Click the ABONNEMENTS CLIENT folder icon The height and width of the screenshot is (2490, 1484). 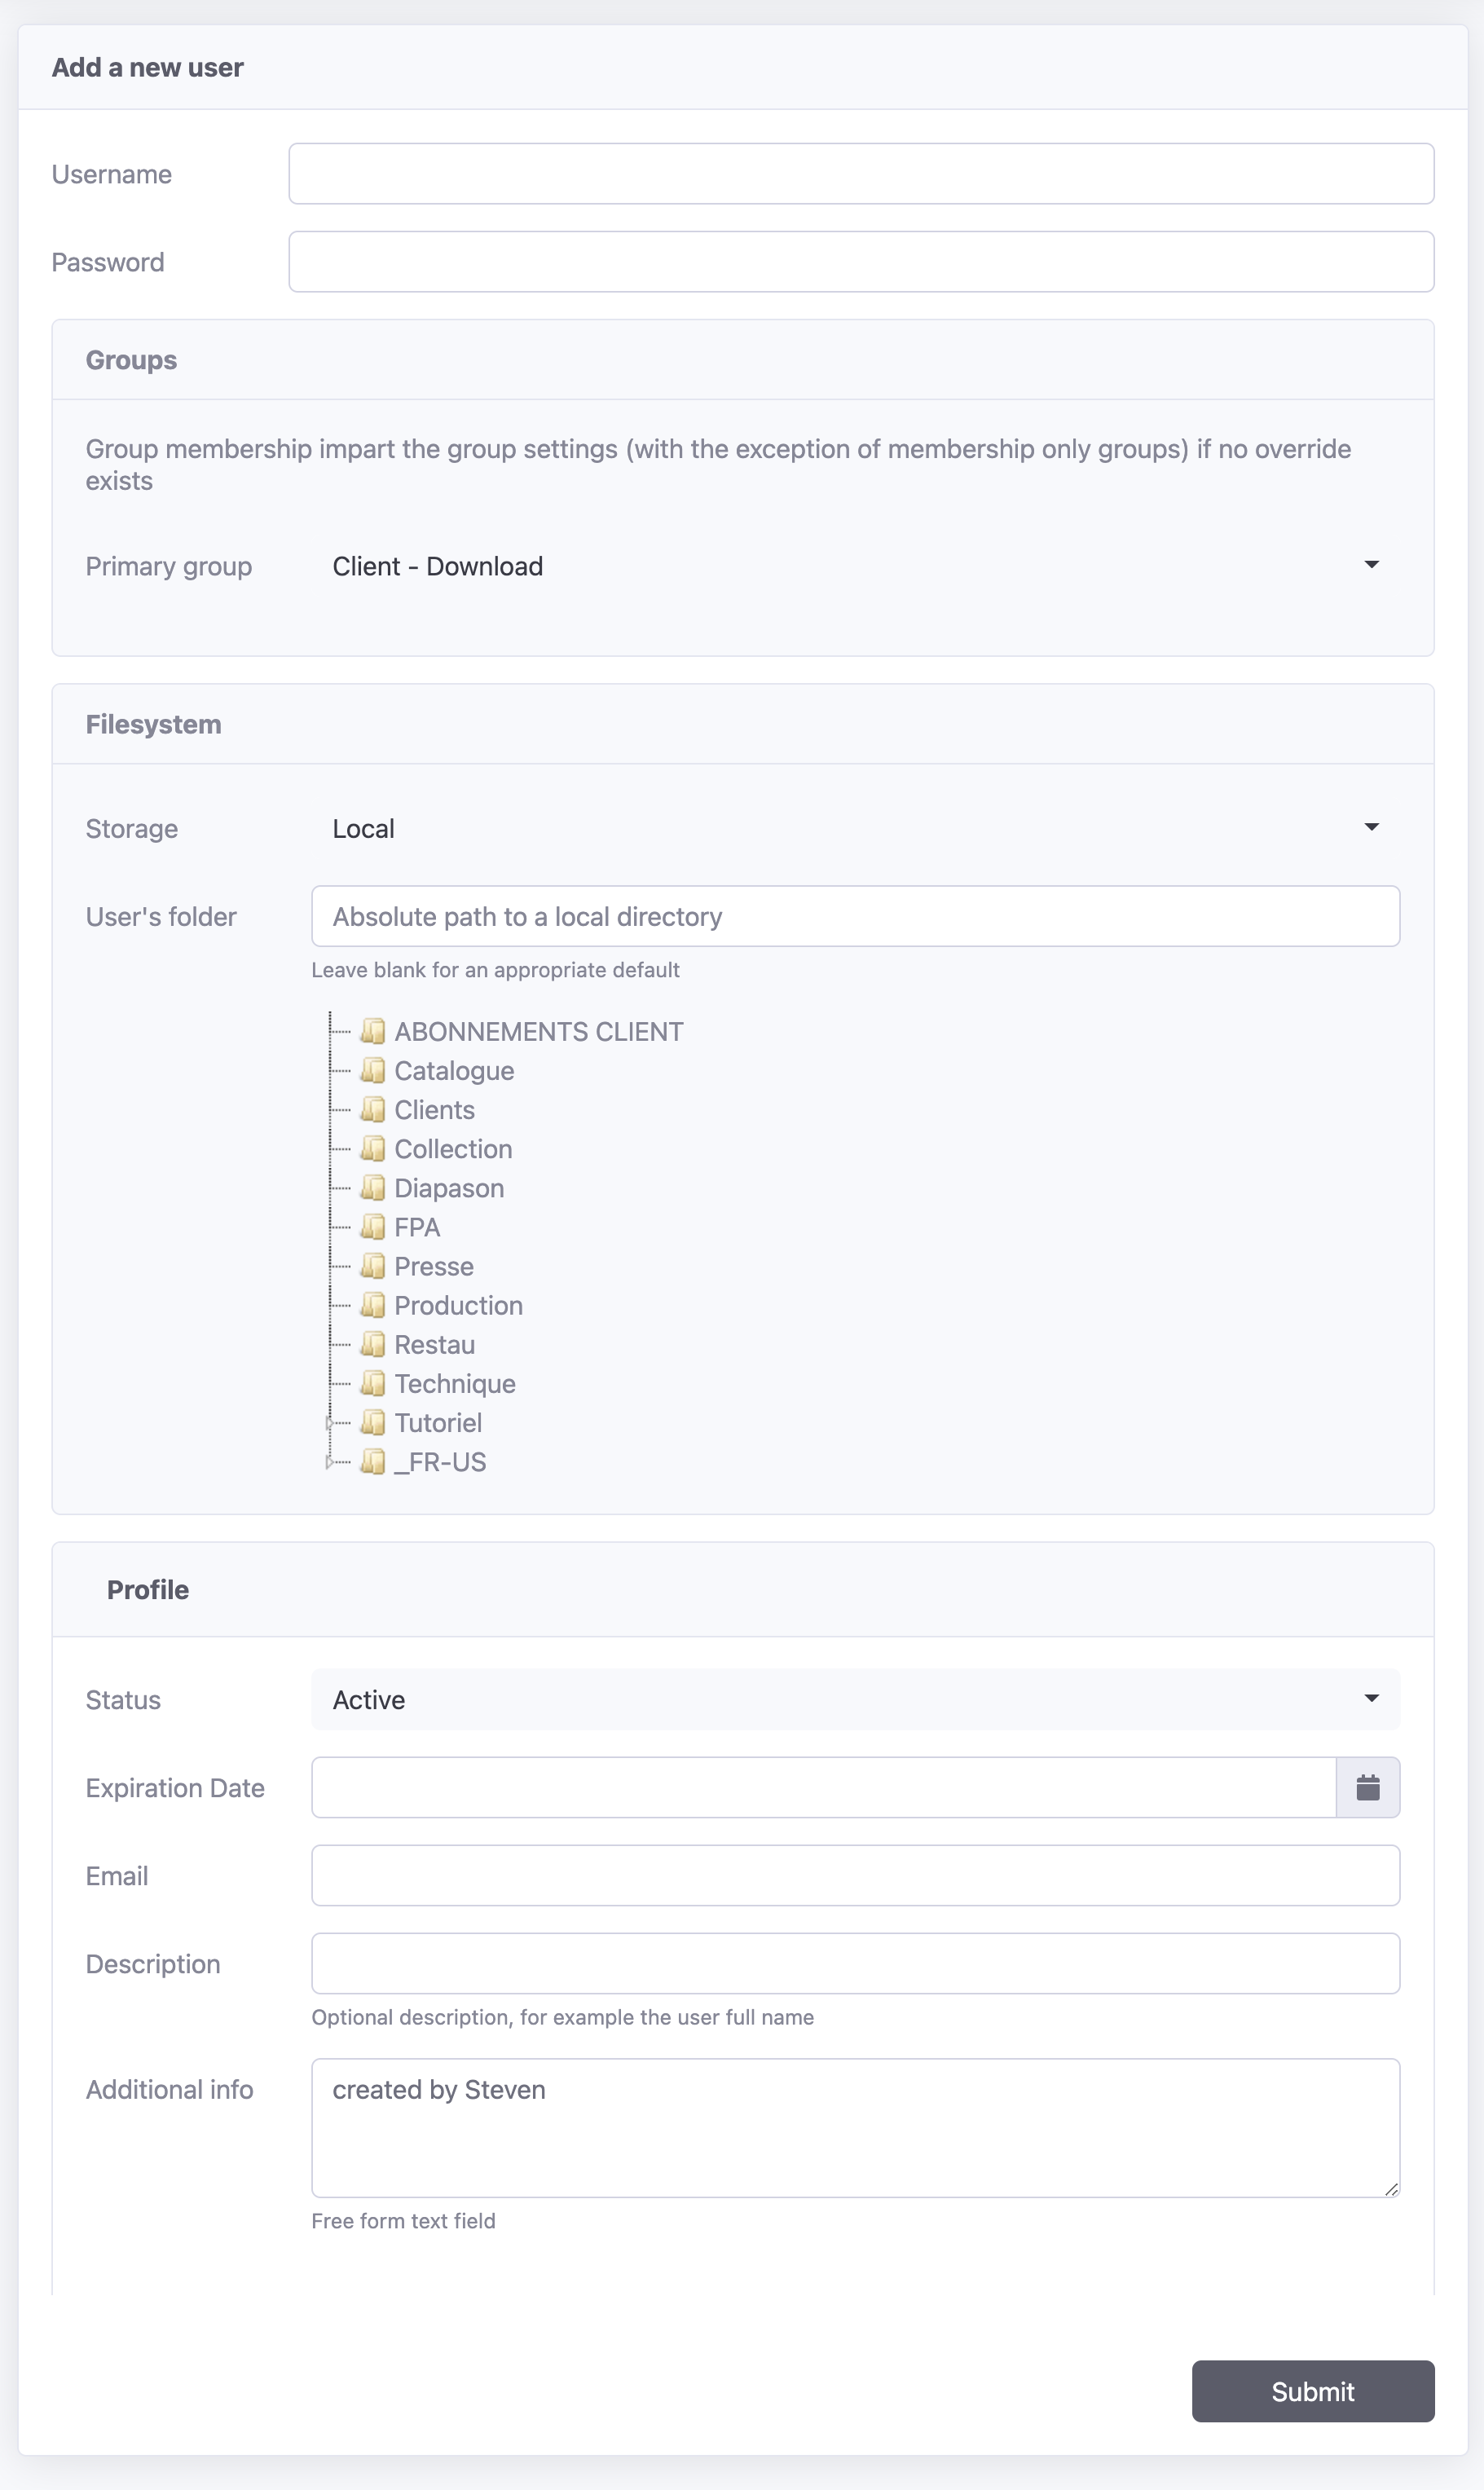coord(373,1031)
